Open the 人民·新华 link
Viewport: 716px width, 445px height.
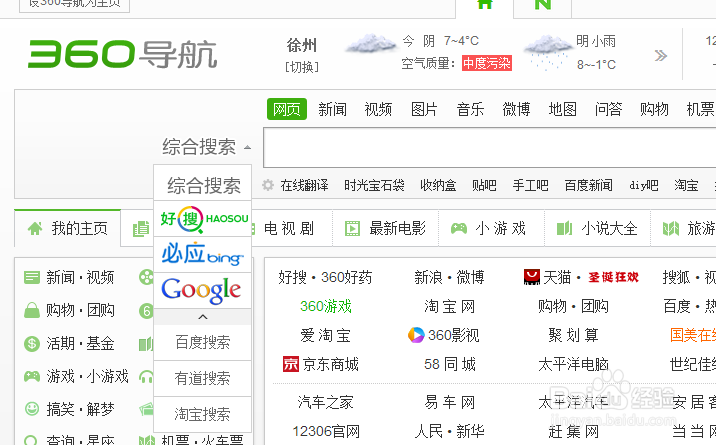click(449, 431)
